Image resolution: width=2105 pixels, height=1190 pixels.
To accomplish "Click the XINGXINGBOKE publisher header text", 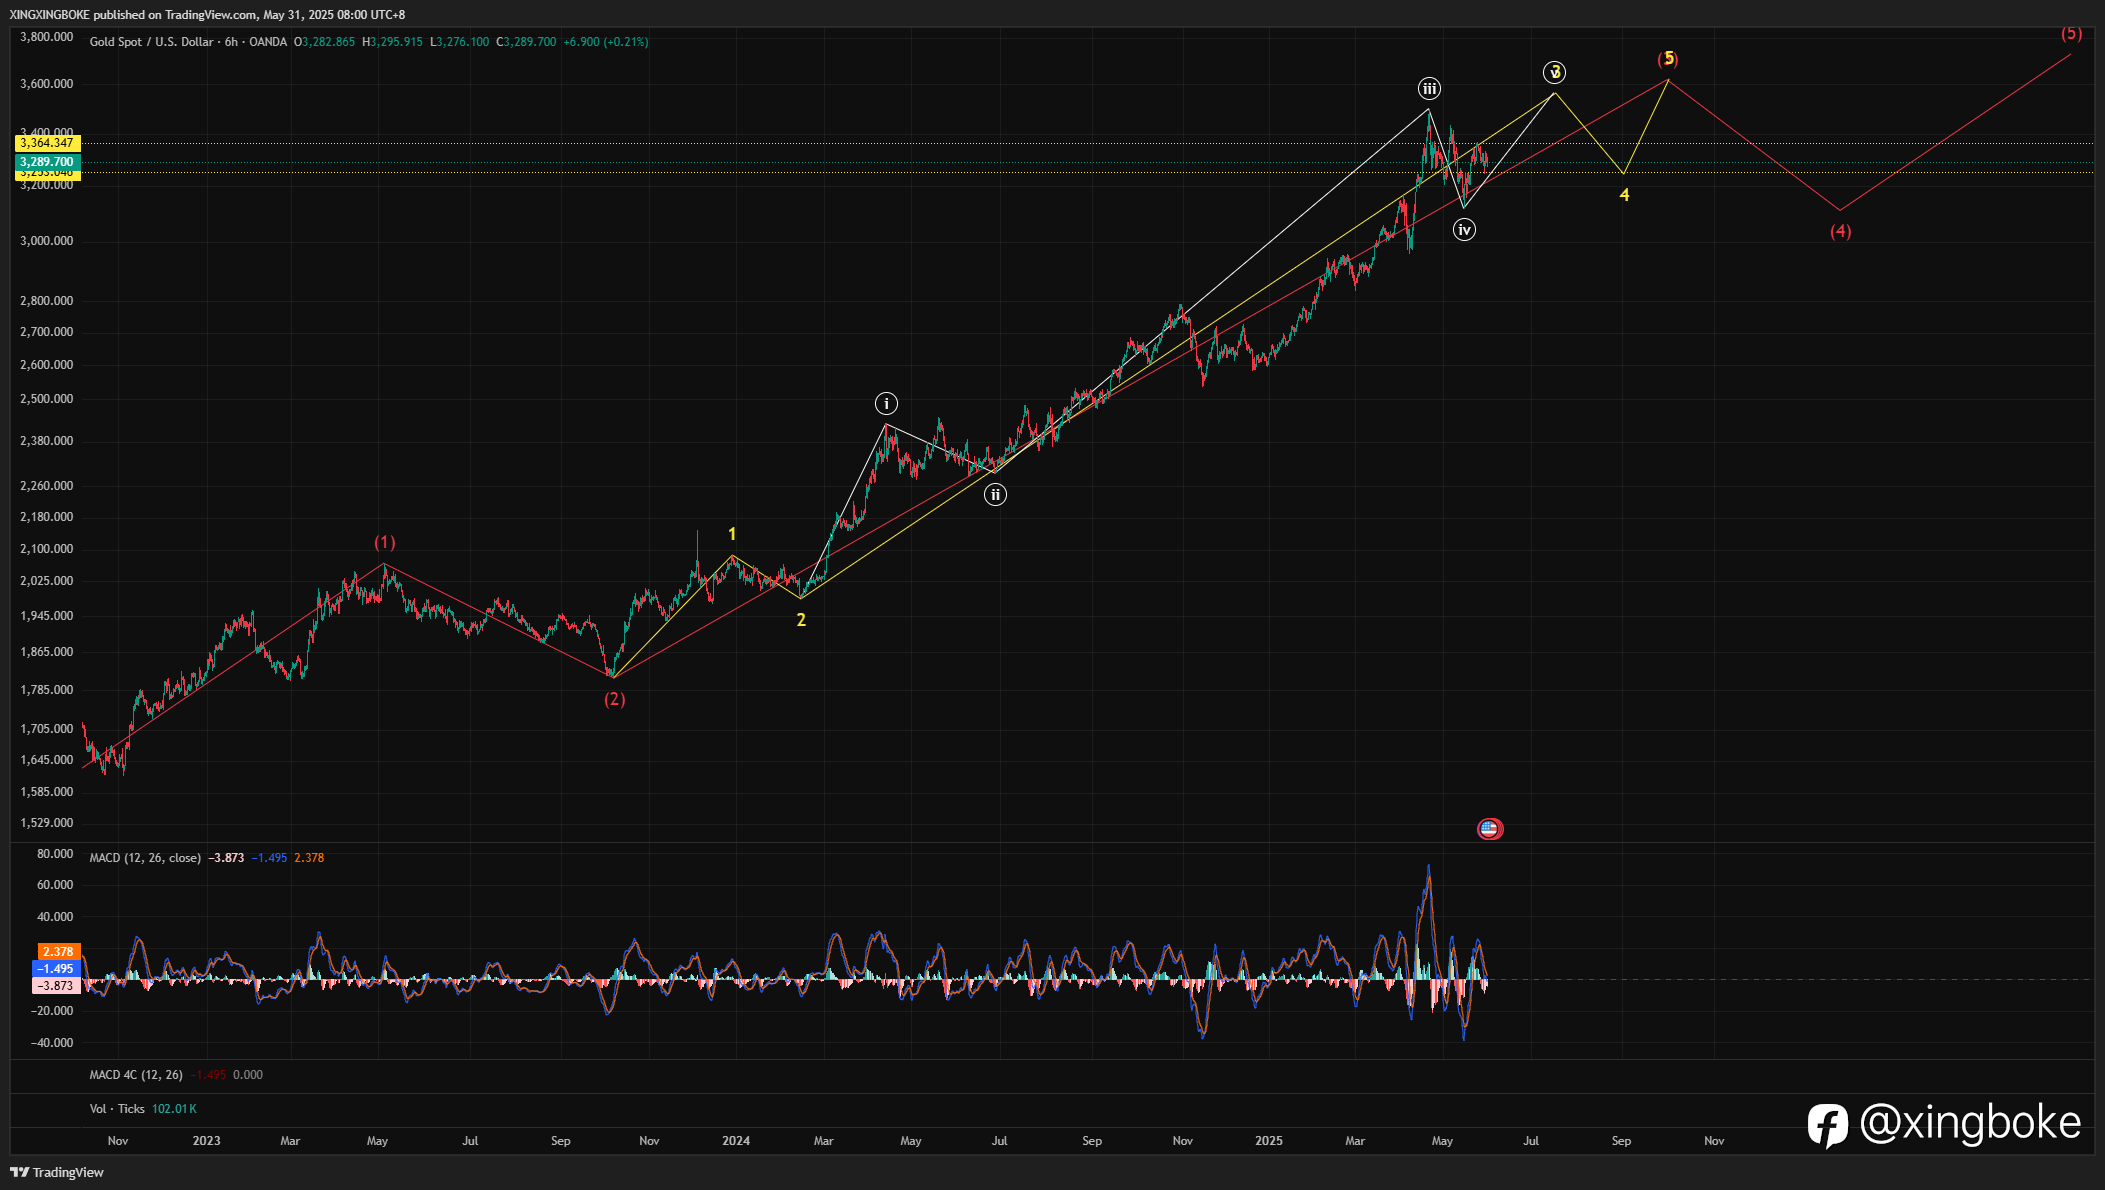I will click(x=49, y=15).
